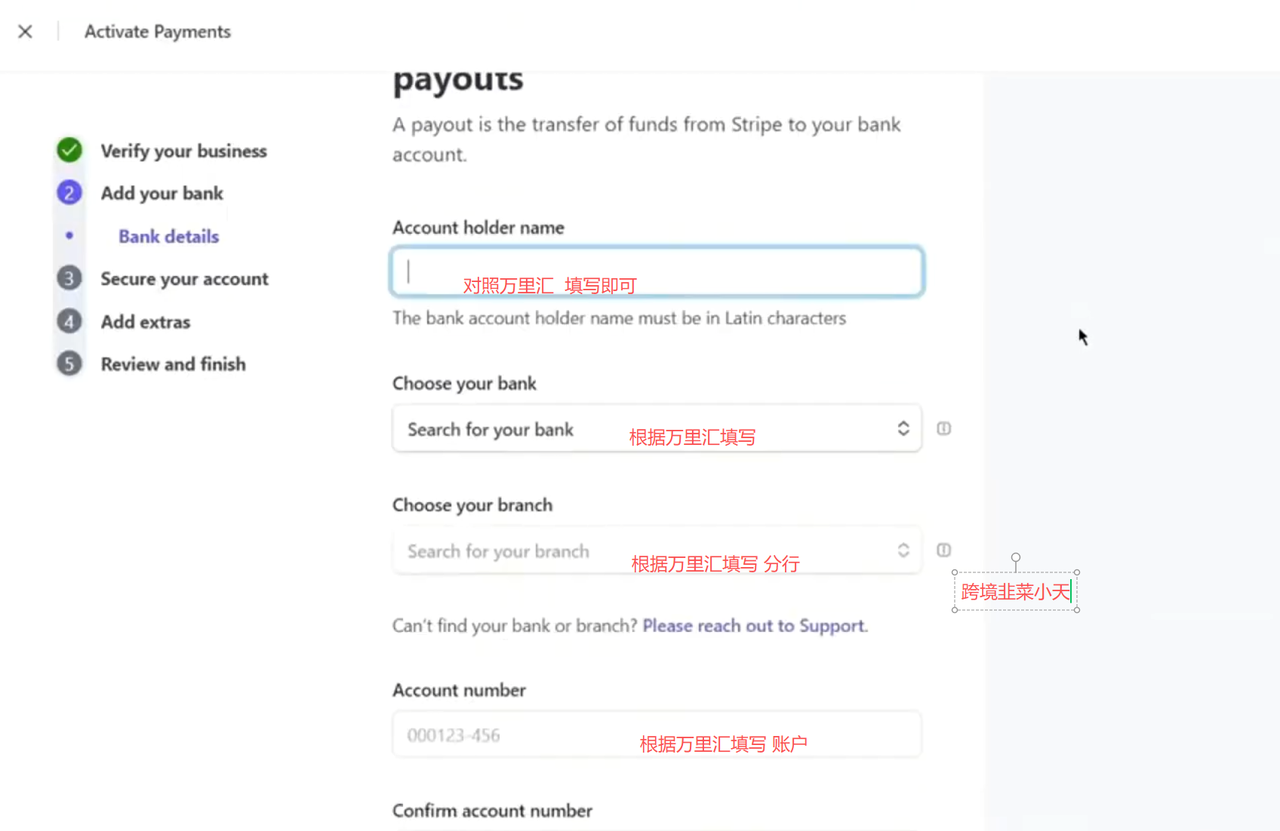The width and height of the screenshot is (1280, 831).
Task: Go to Secure your account step
Action: (184, 279)
